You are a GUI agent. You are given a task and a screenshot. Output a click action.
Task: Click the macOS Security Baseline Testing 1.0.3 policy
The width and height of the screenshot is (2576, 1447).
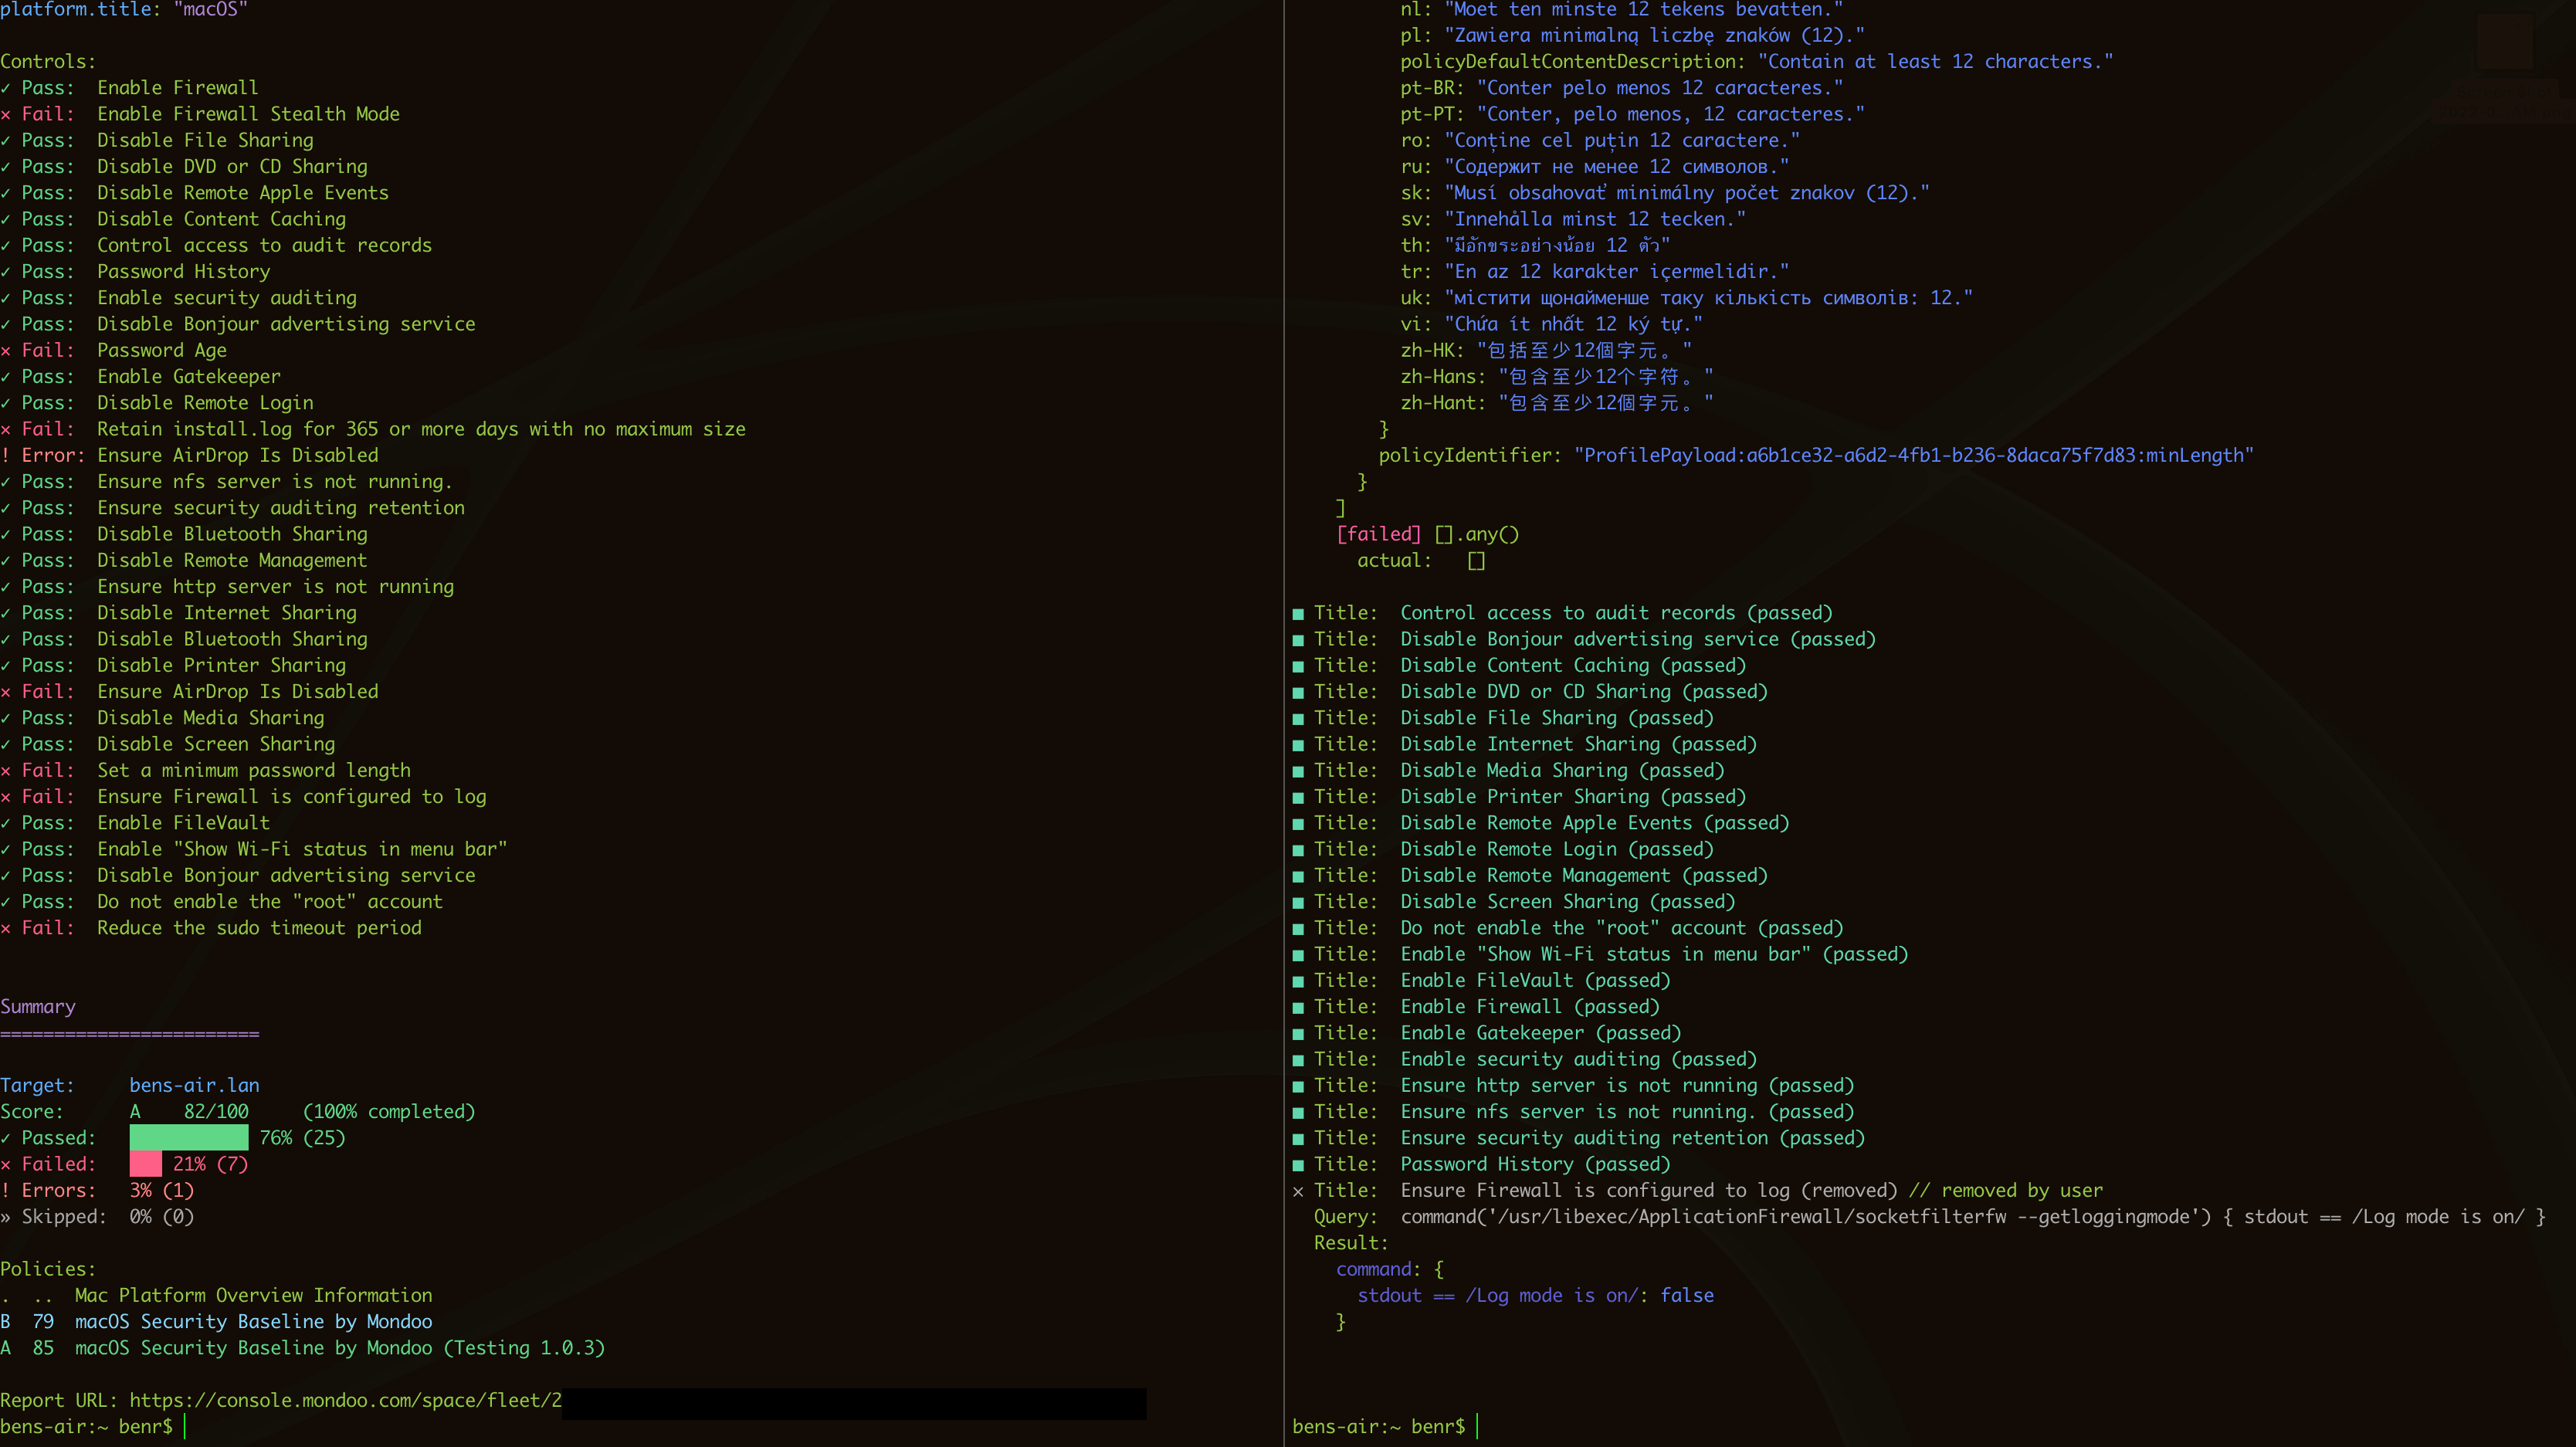click(339, 1348)
